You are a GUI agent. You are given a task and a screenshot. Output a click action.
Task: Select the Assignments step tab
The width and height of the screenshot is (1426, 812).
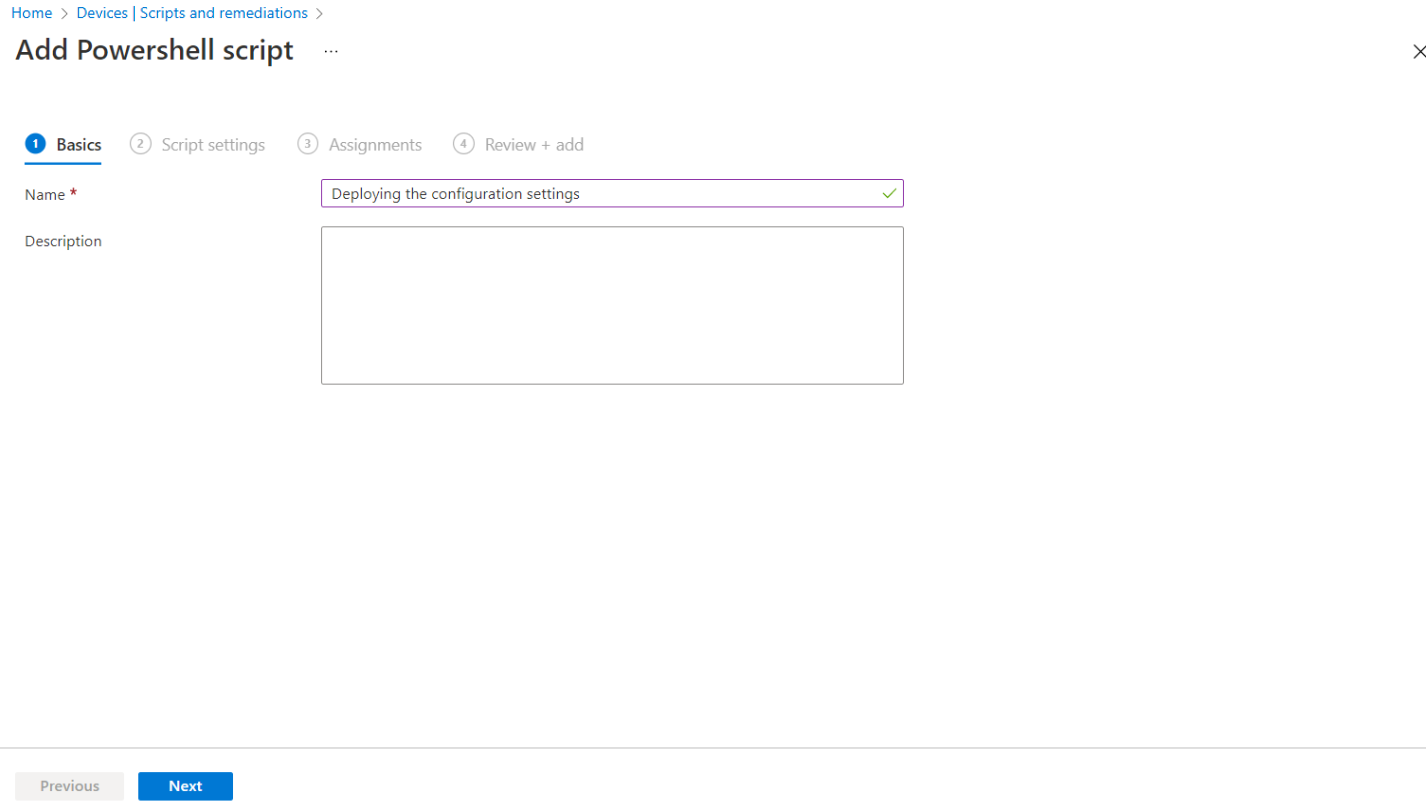pyautogui.click(x=360, y=145)
